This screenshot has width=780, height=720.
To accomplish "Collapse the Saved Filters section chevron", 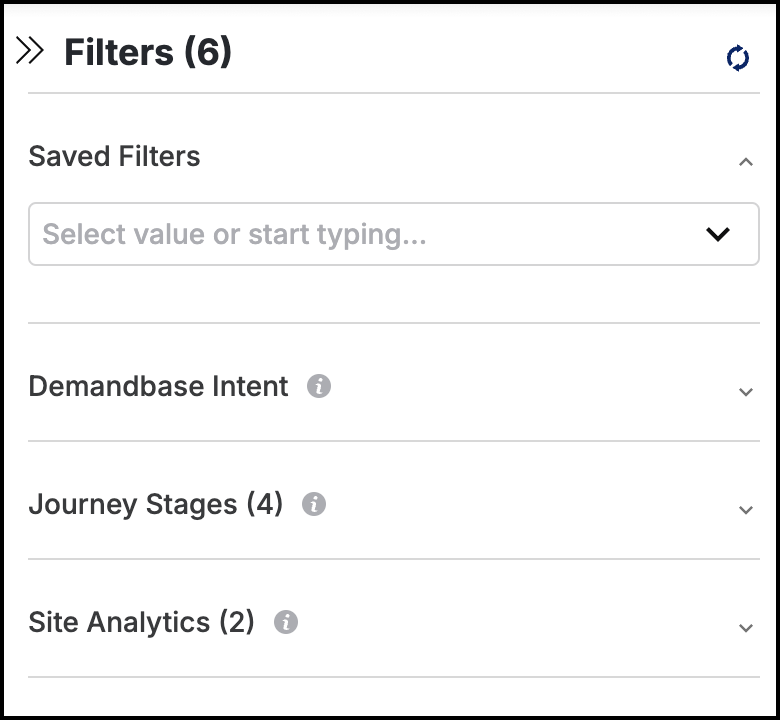I will pyautogui.click(x=746, y=162).
